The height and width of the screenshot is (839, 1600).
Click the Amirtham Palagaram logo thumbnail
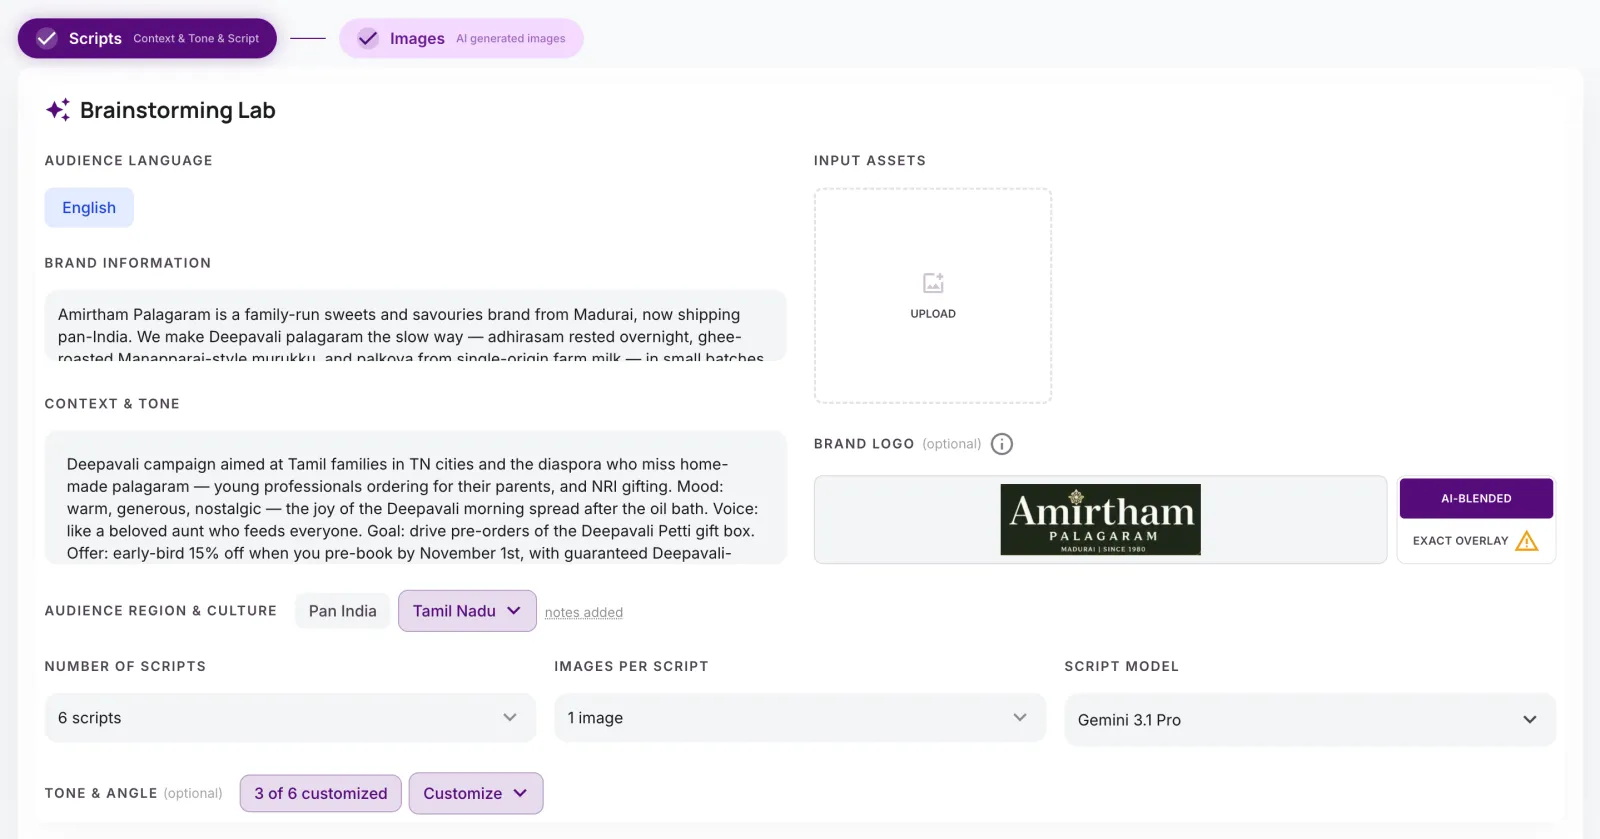point(1100,520)
